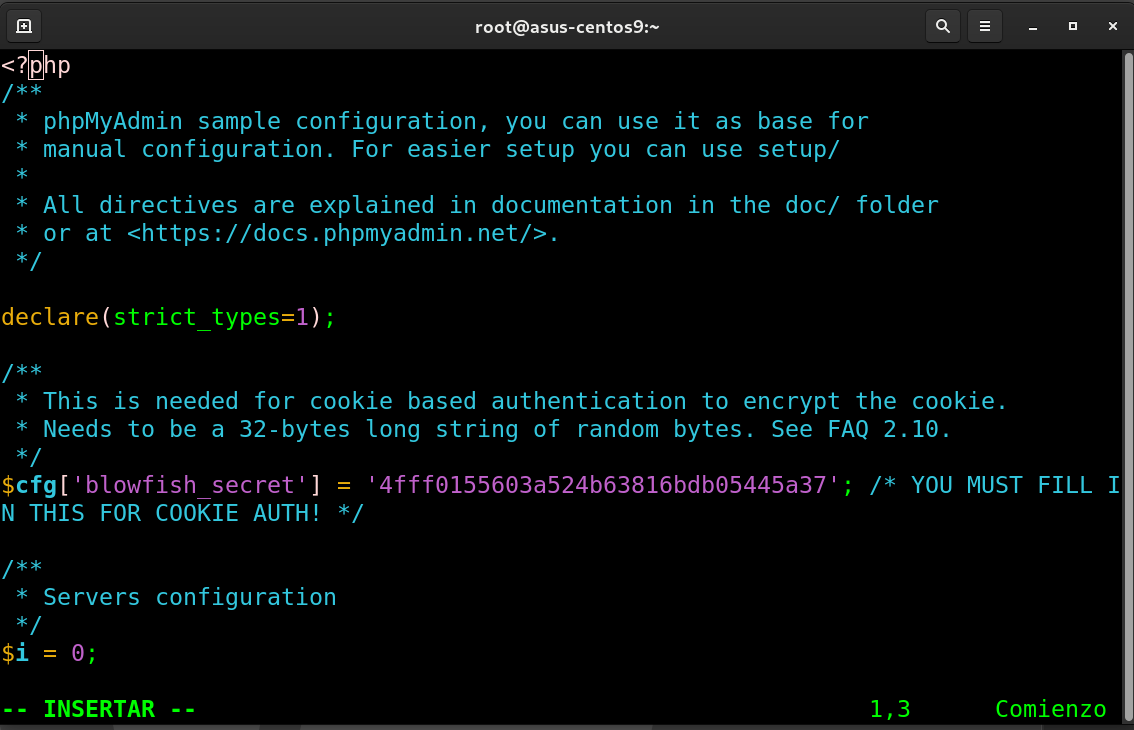1134x730 pixels.
Task: Open the terminal search icon
Action: pyautogui.click(x=942, y=26)
